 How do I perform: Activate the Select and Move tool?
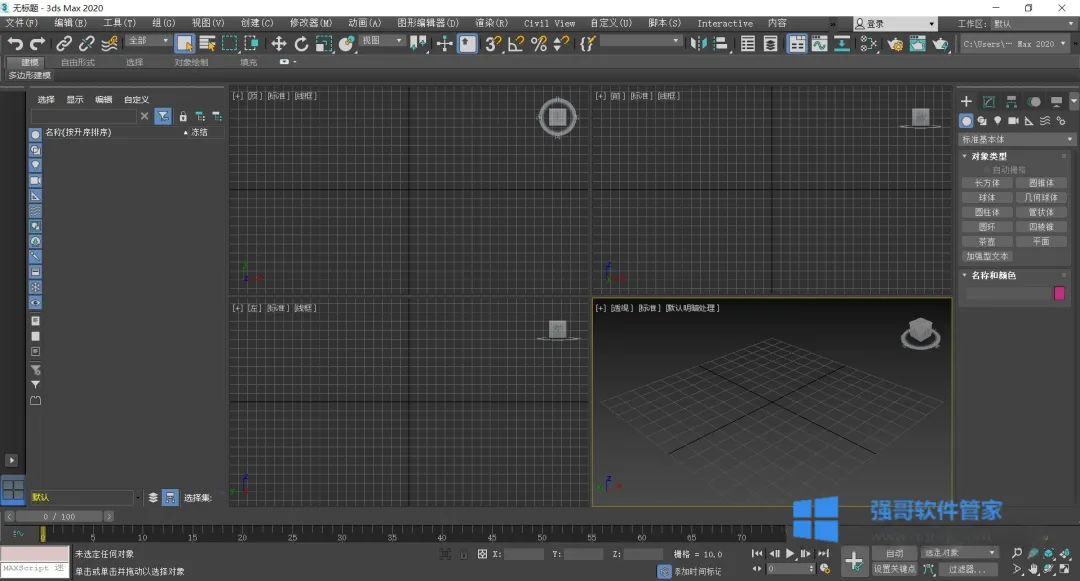[278, 44]
